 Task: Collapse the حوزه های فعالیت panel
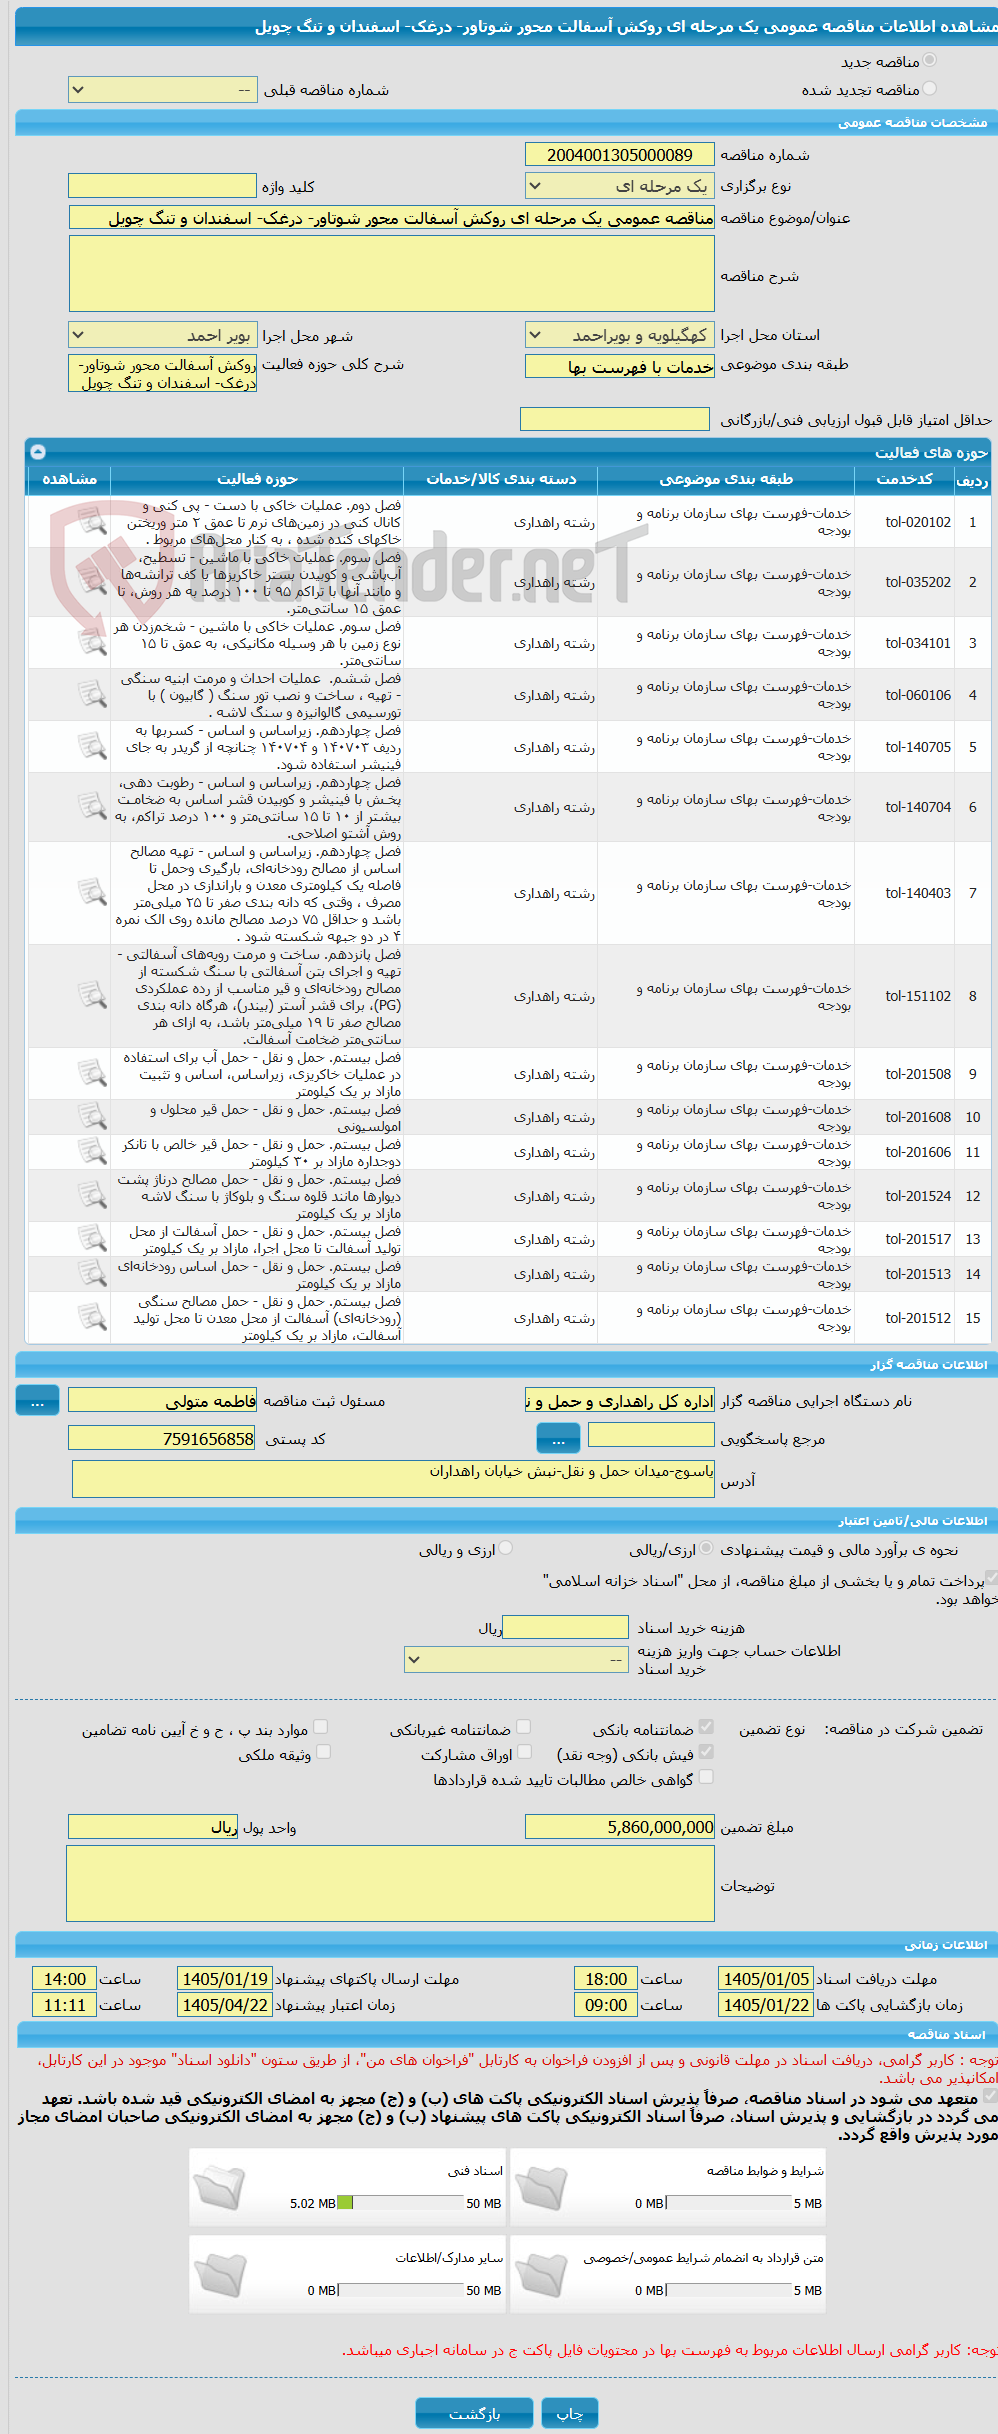[x=38, y=451]
